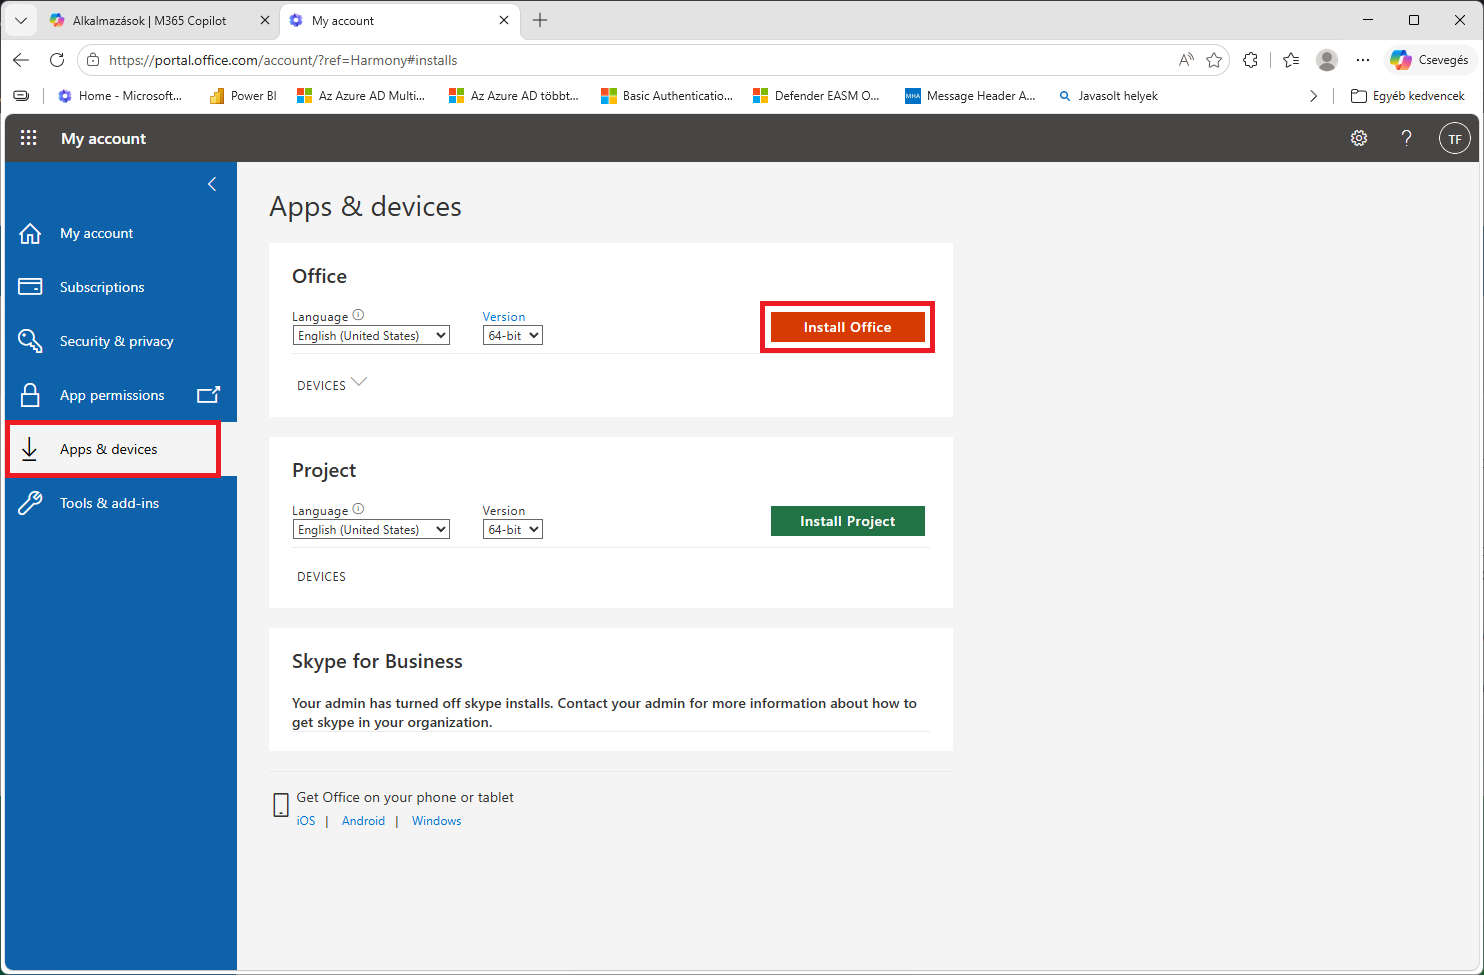Open the iOS download link
The image size is (1484, 975).
click(x=306, y=821)
